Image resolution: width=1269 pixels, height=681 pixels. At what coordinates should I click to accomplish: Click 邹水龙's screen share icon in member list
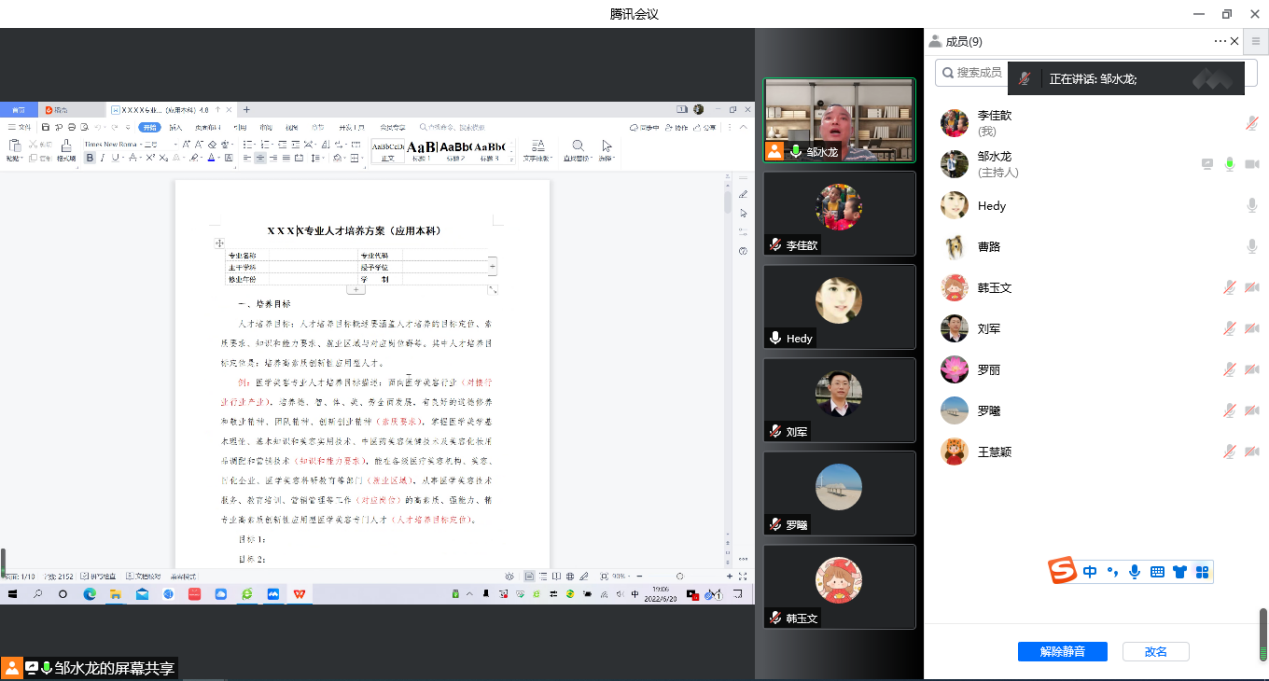click(1207, 164)
